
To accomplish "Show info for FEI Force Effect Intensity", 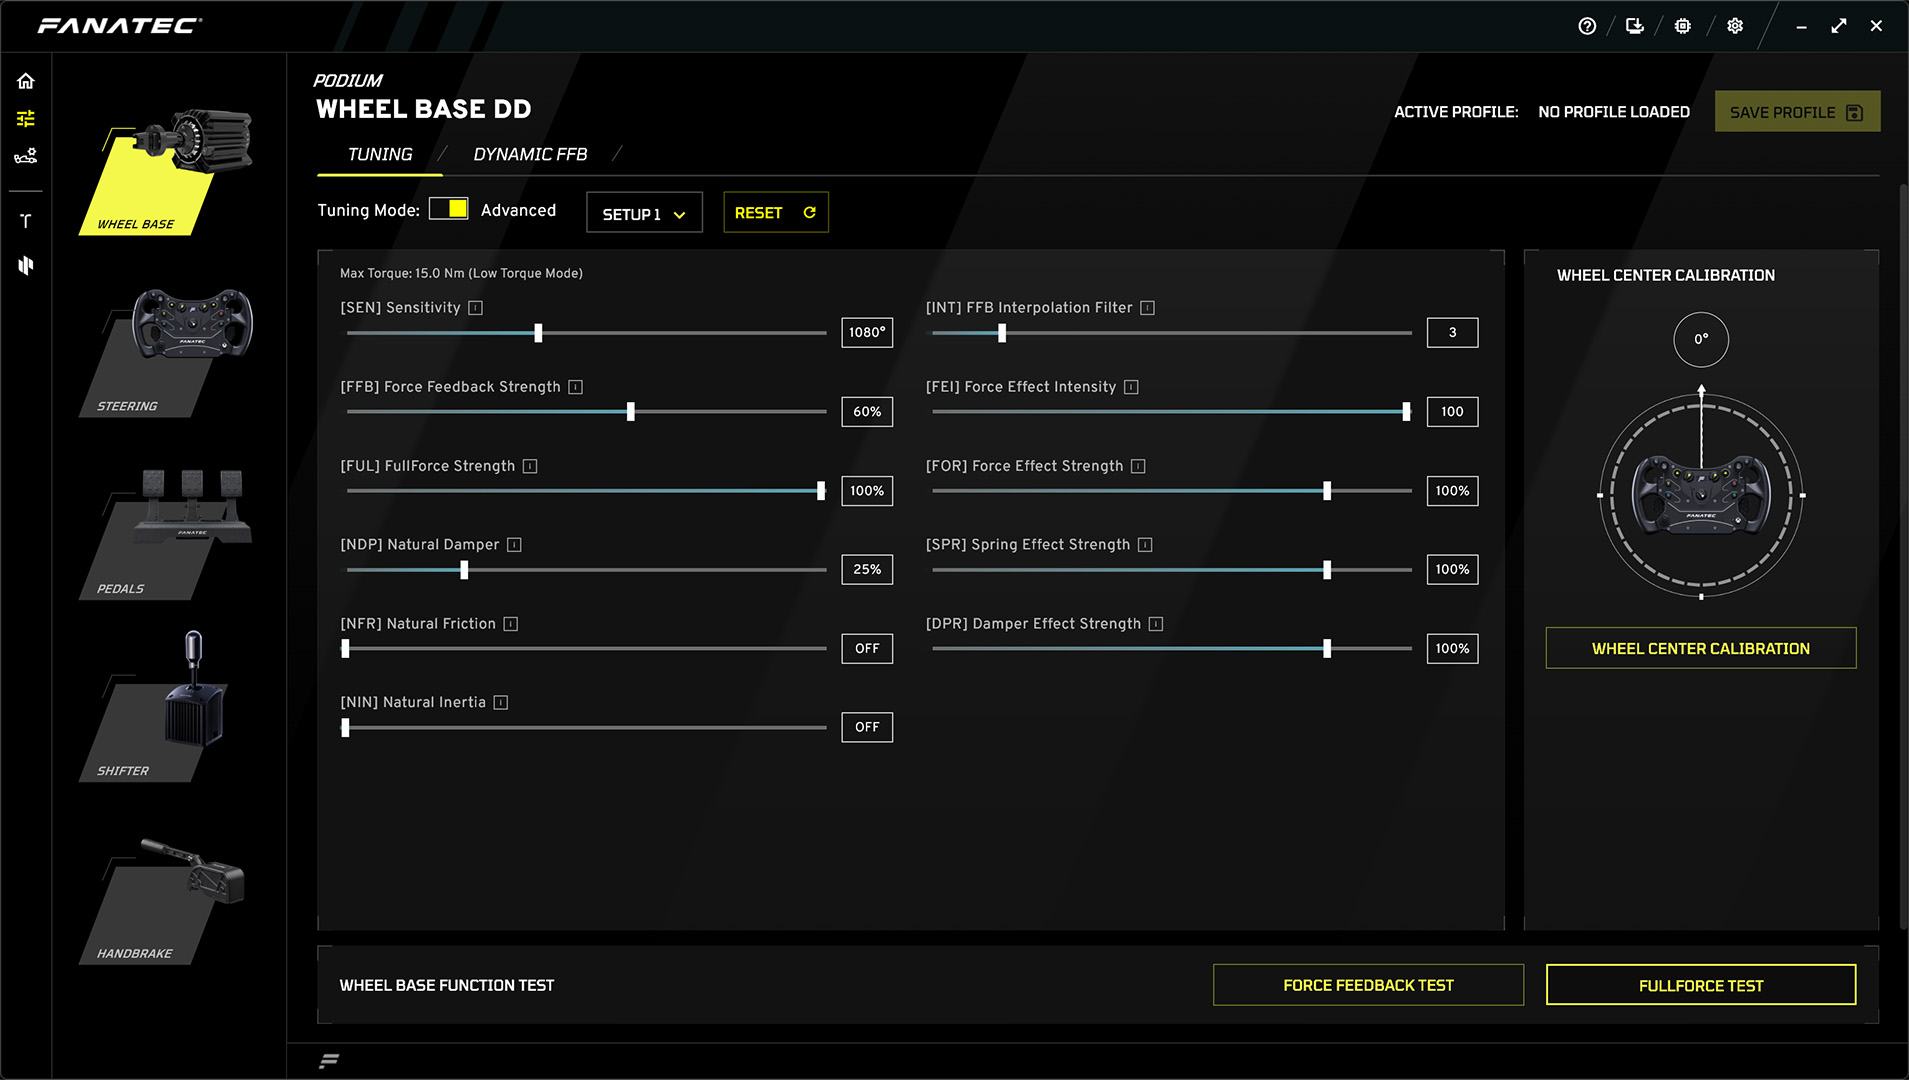I will [1131, 387].
